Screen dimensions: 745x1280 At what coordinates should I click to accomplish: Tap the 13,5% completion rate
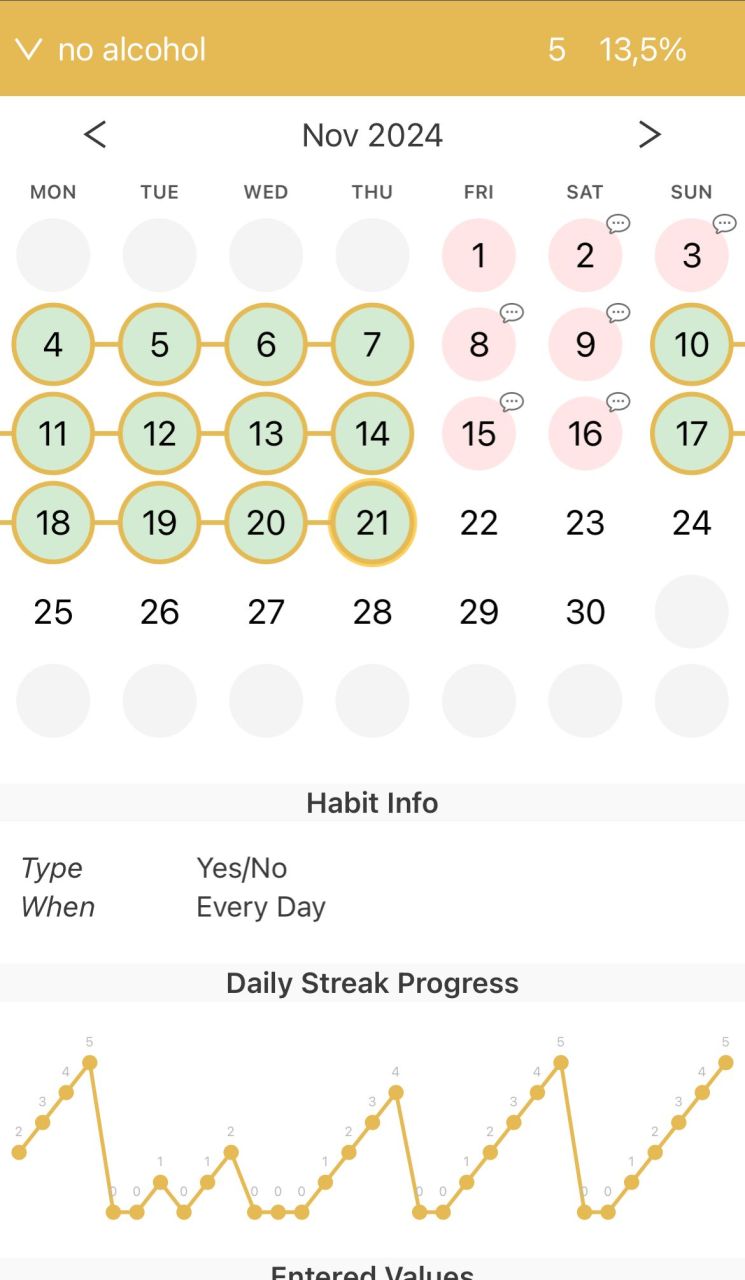pos(642,49)
